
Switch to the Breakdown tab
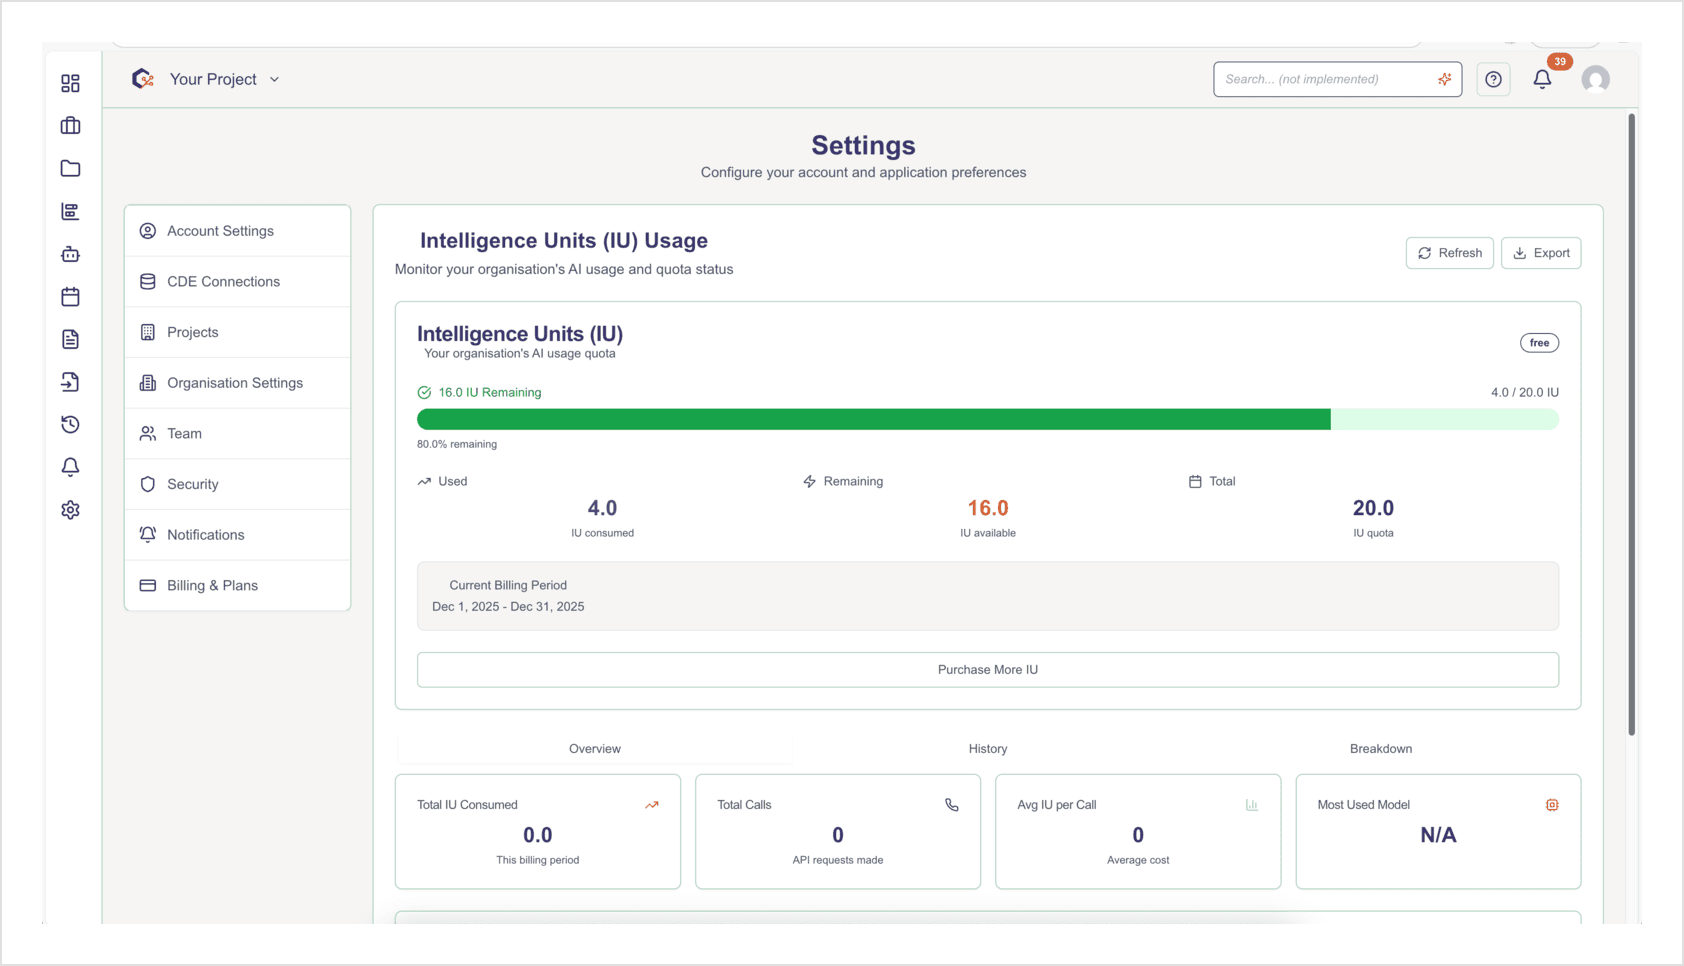coord(1381,748)
